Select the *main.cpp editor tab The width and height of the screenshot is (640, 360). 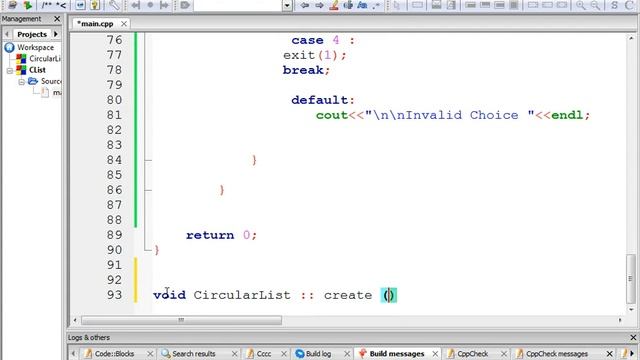pos(95,24)
